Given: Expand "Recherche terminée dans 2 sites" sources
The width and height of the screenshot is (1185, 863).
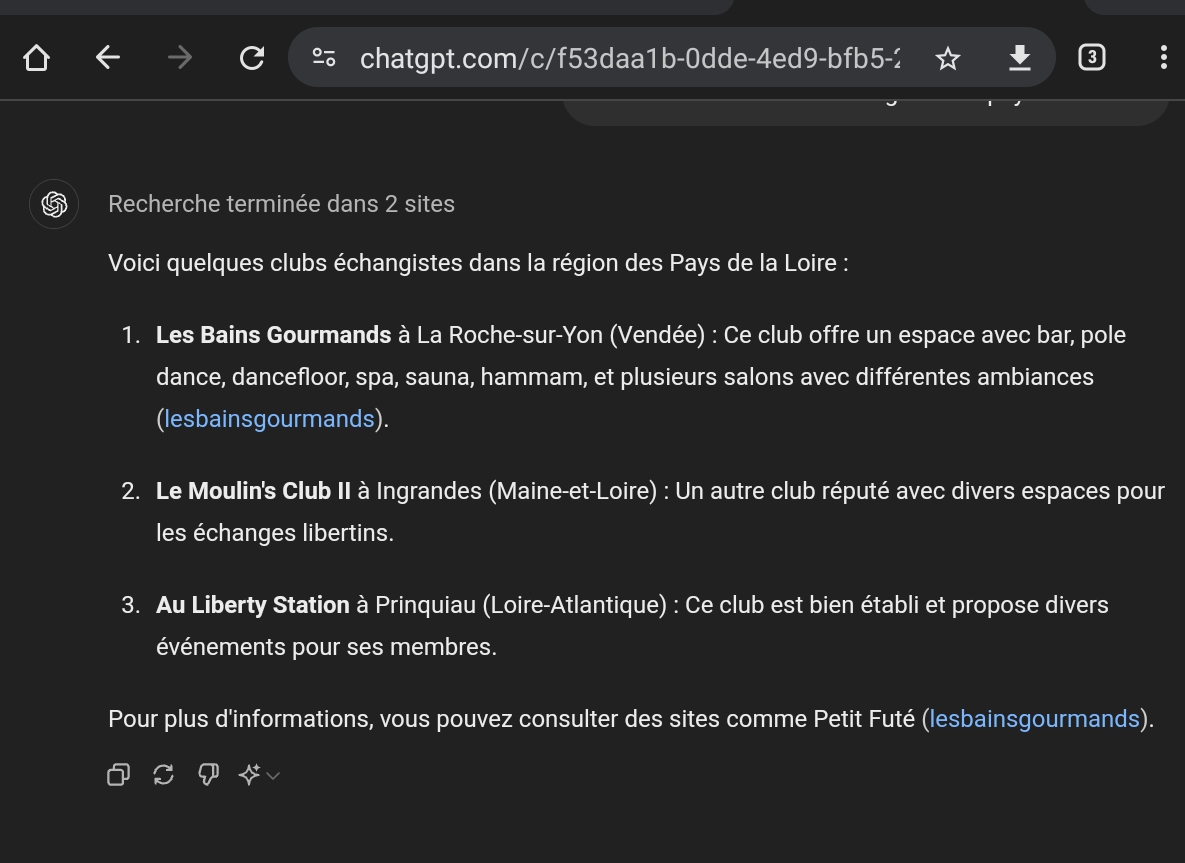Looking at the screenshot, I should 281,204.
